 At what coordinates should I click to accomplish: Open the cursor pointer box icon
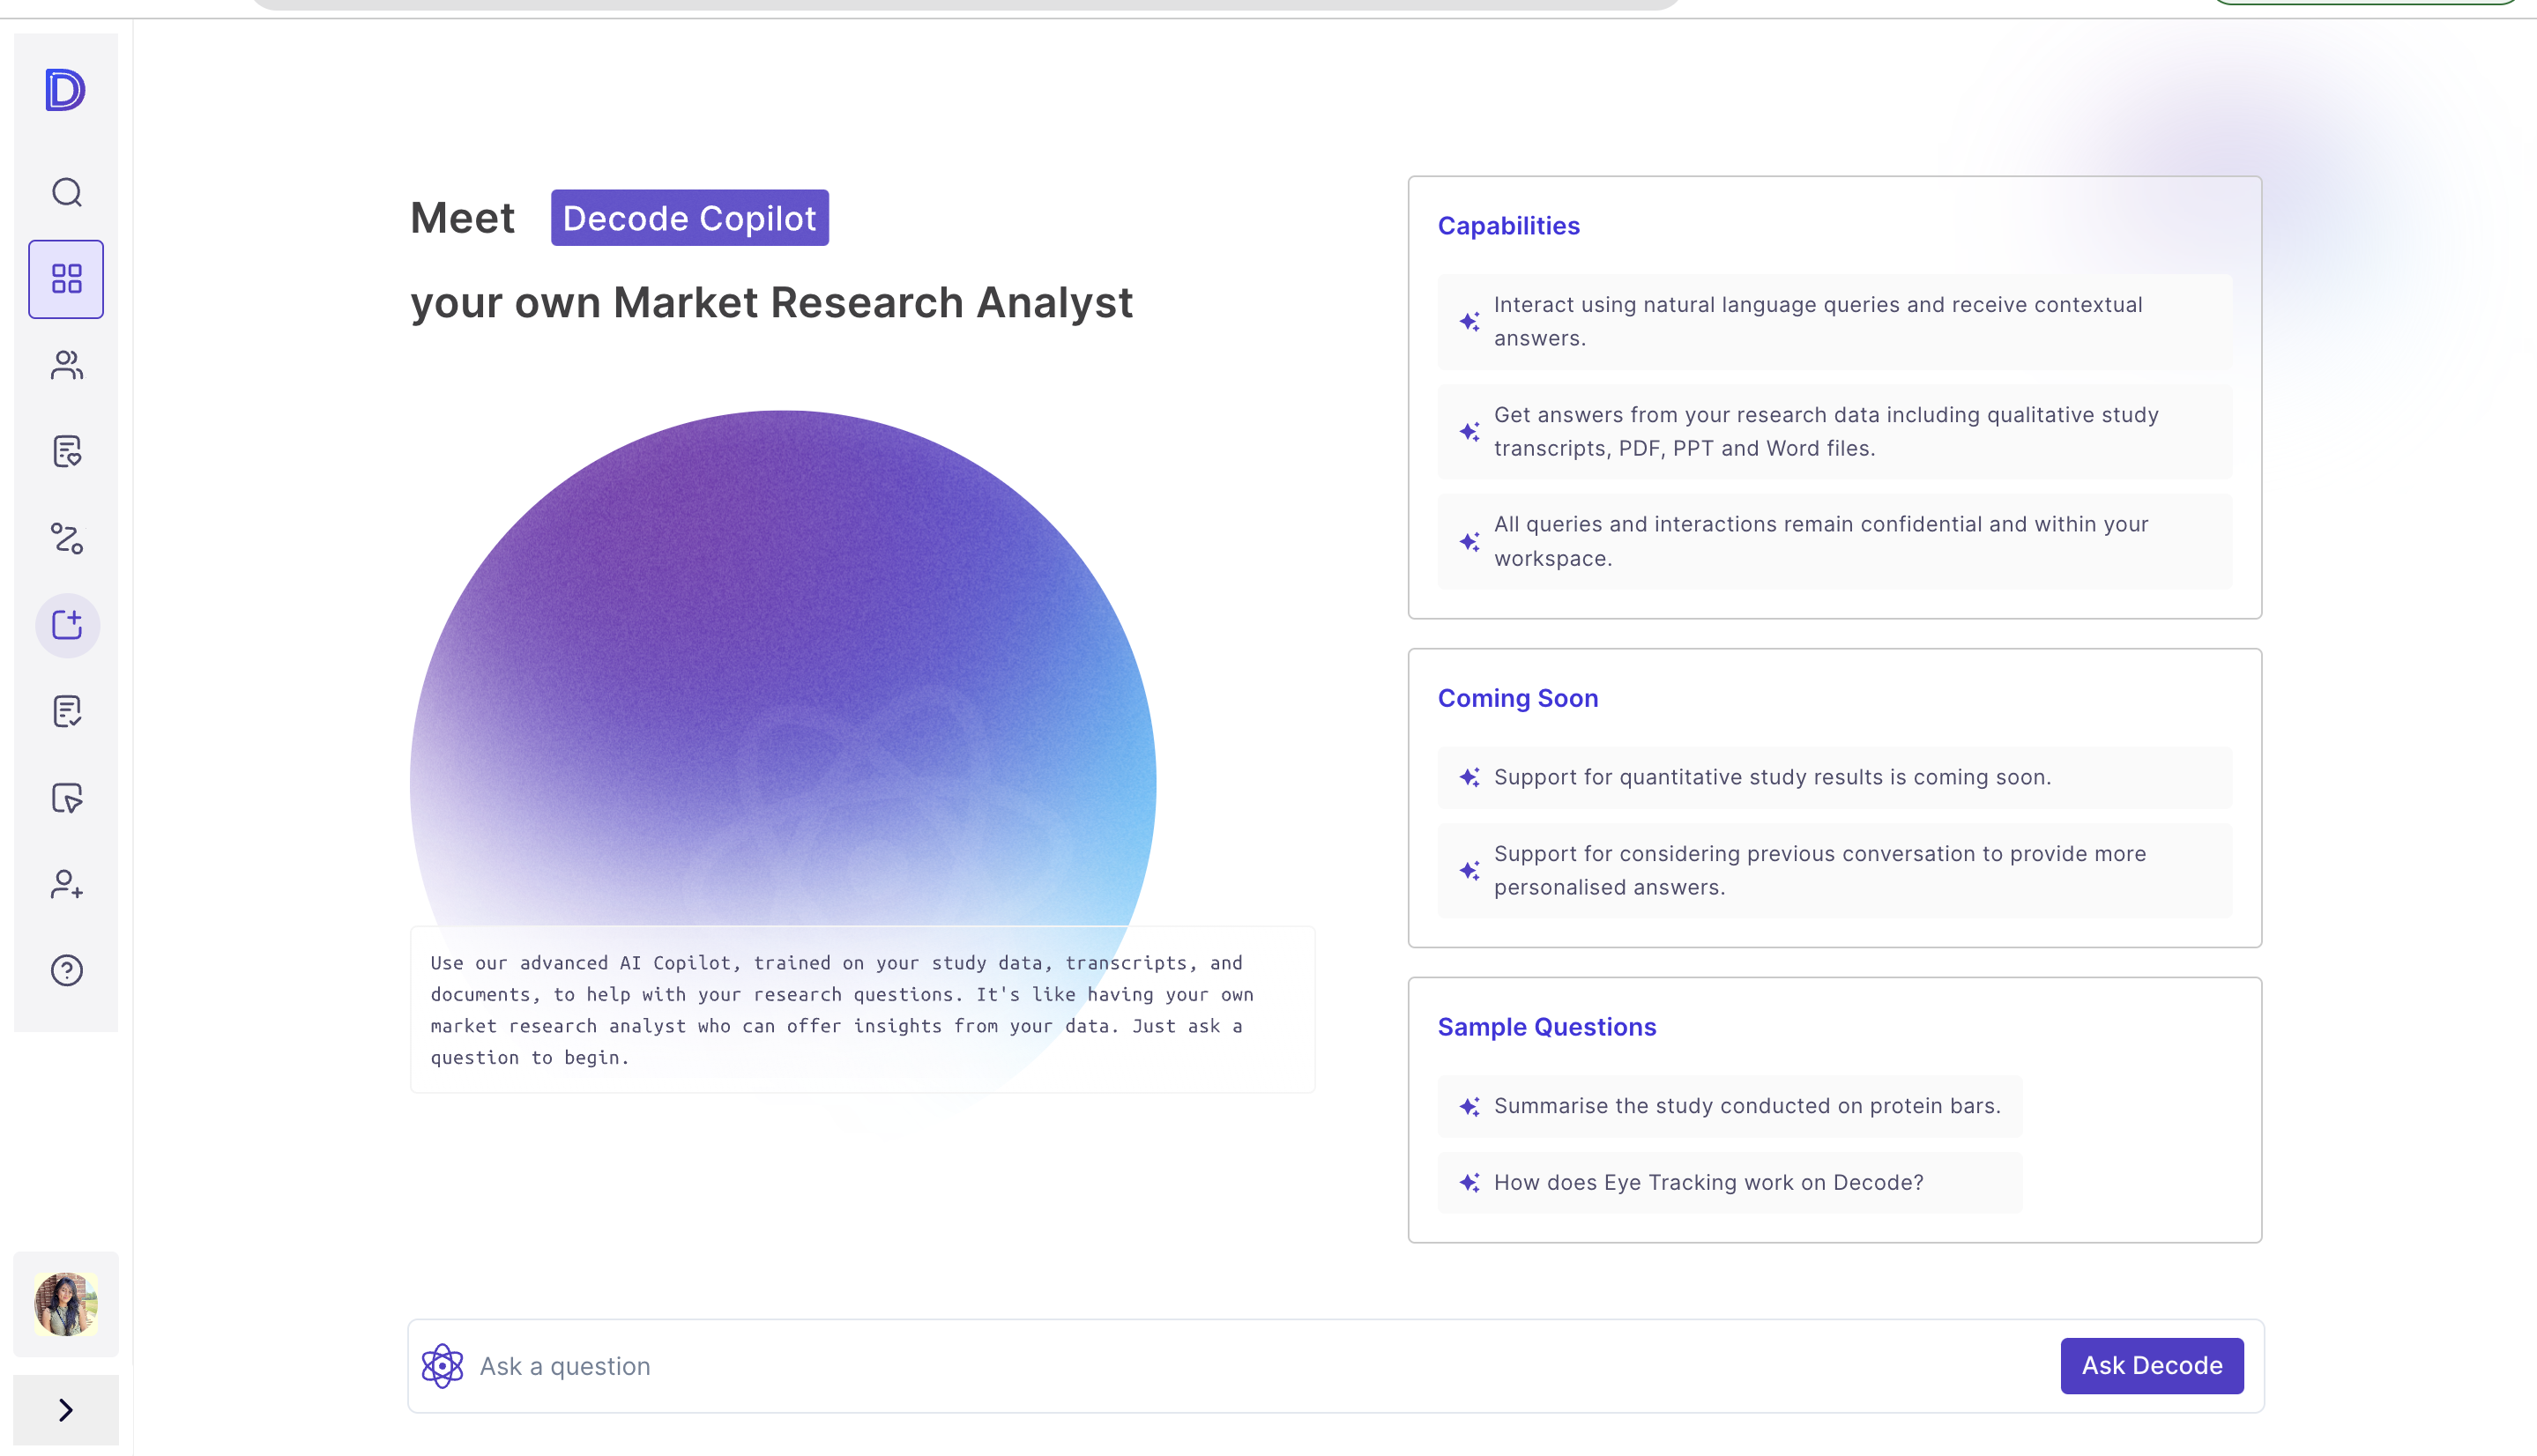(x=67, y=798)
